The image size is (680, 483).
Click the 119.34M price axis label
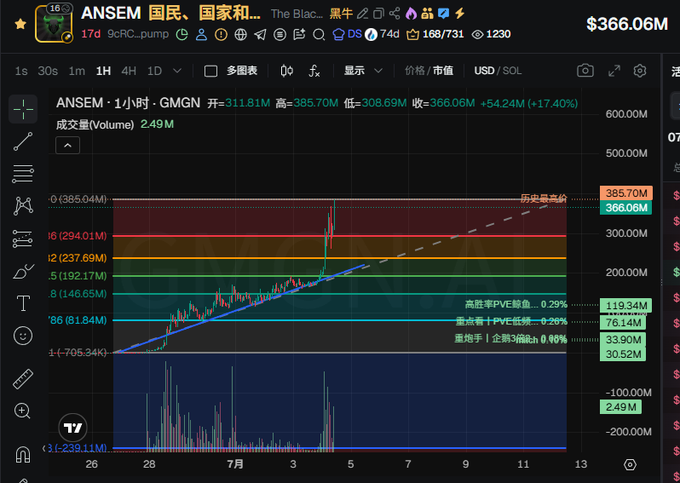(626, 306)
